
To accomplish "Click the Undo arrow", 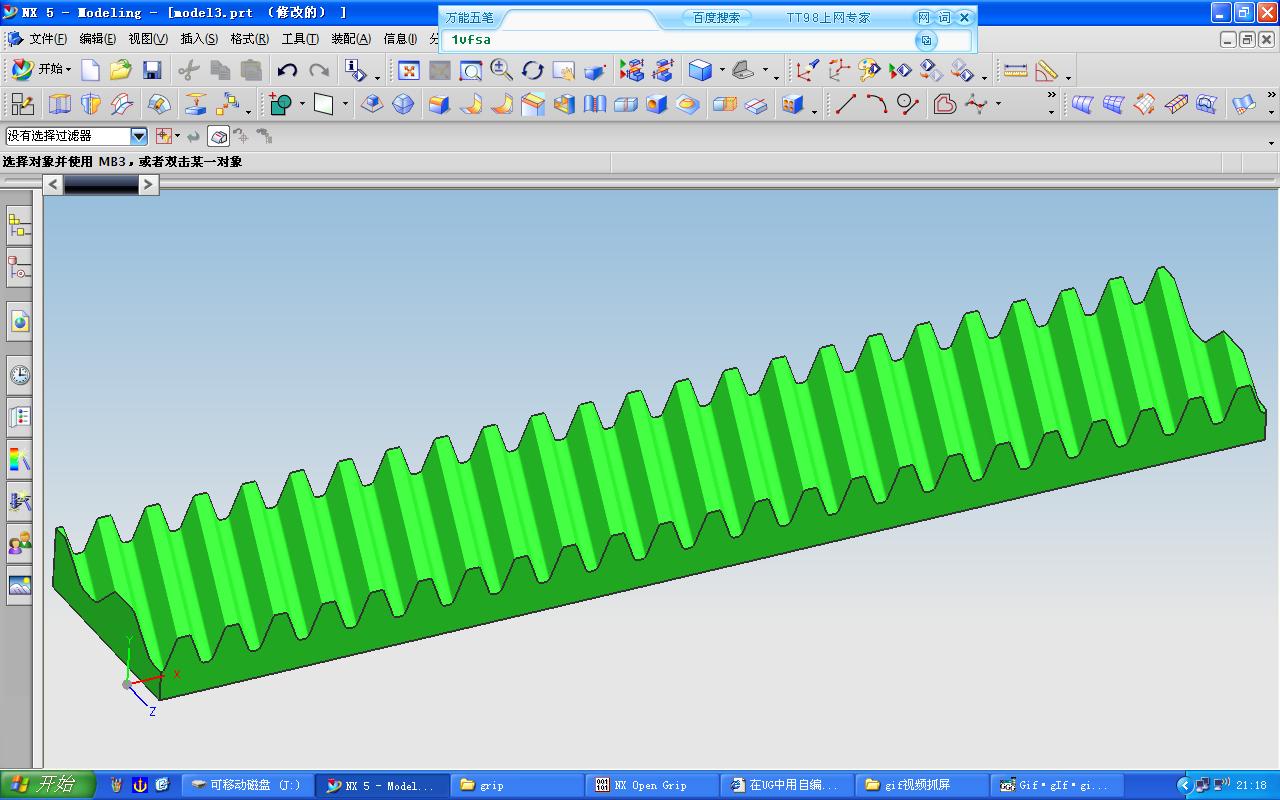I will (288, 70).
